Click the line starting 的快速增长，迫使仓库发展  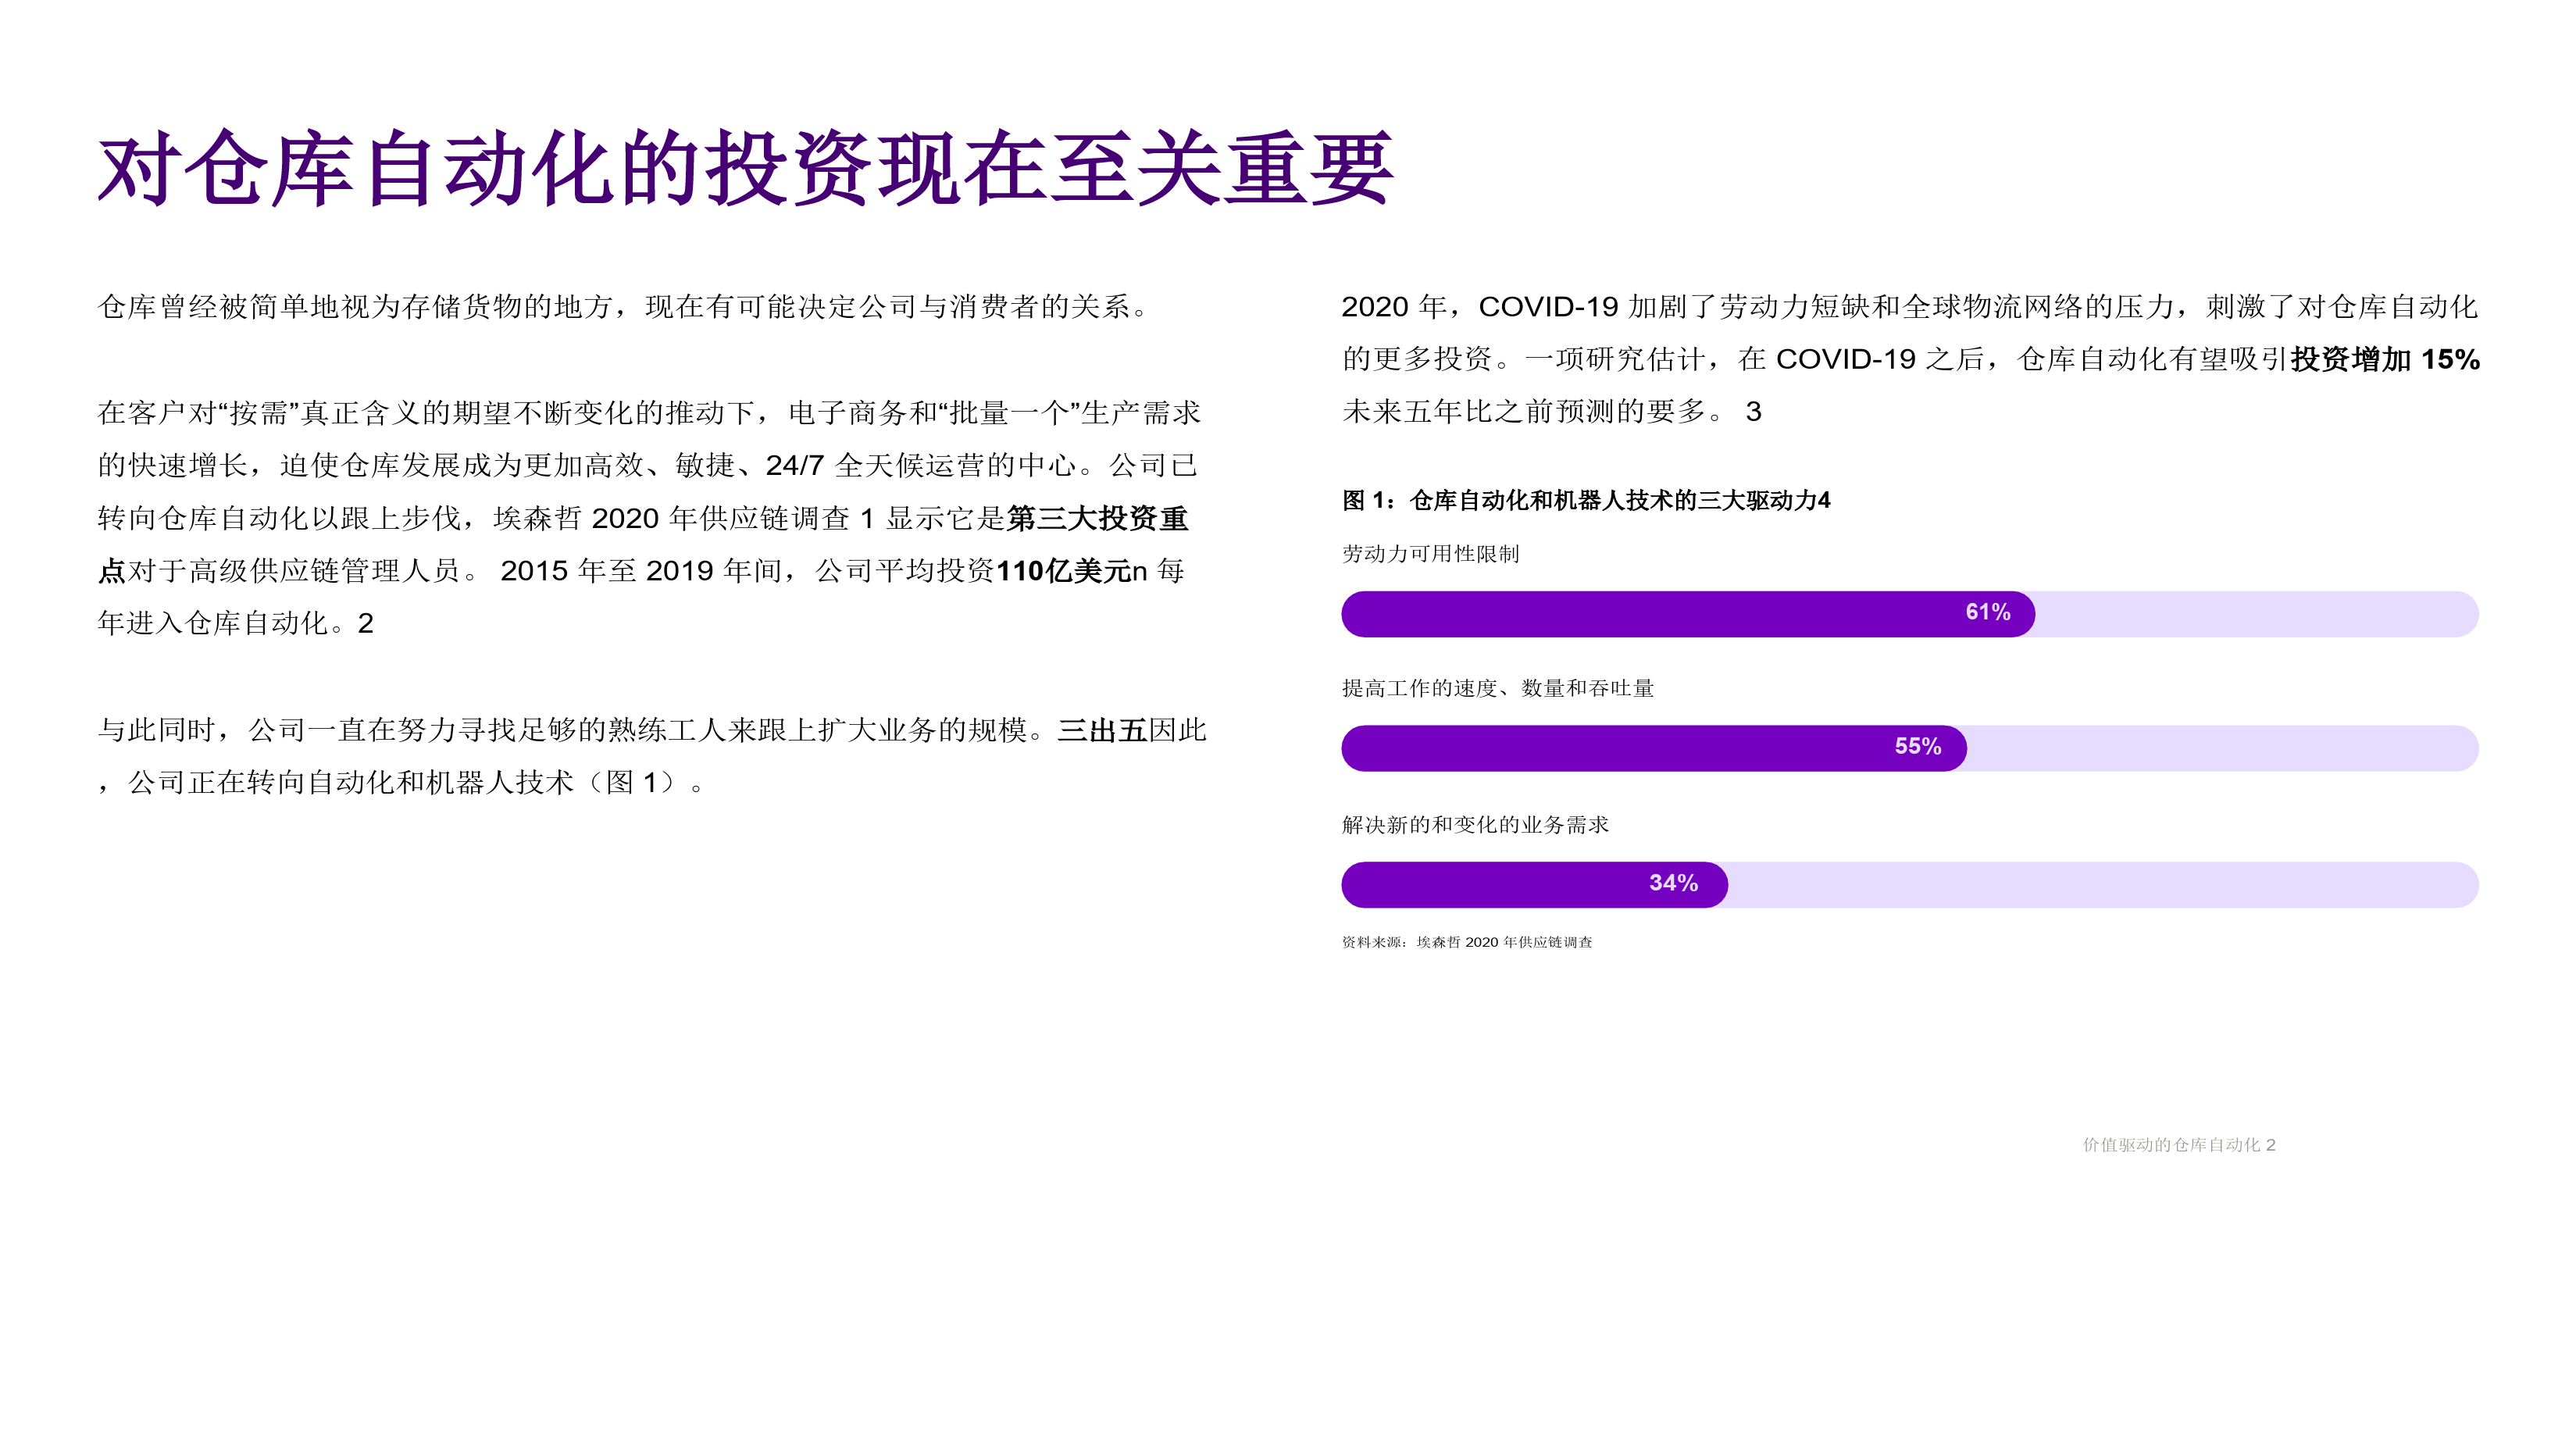click(x=647, y=465)
